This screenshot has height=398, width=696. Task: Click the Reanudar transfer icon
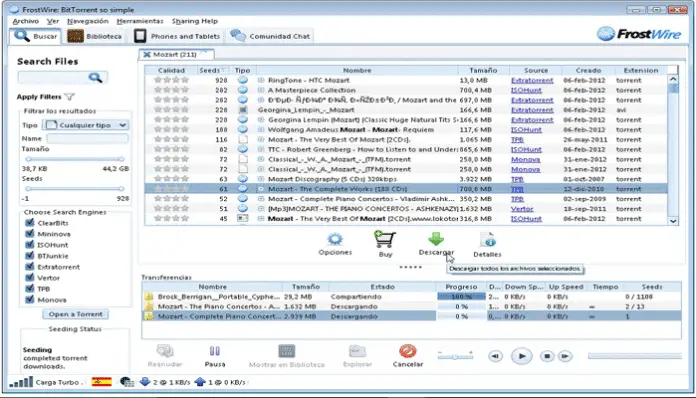tap(165, 351)
